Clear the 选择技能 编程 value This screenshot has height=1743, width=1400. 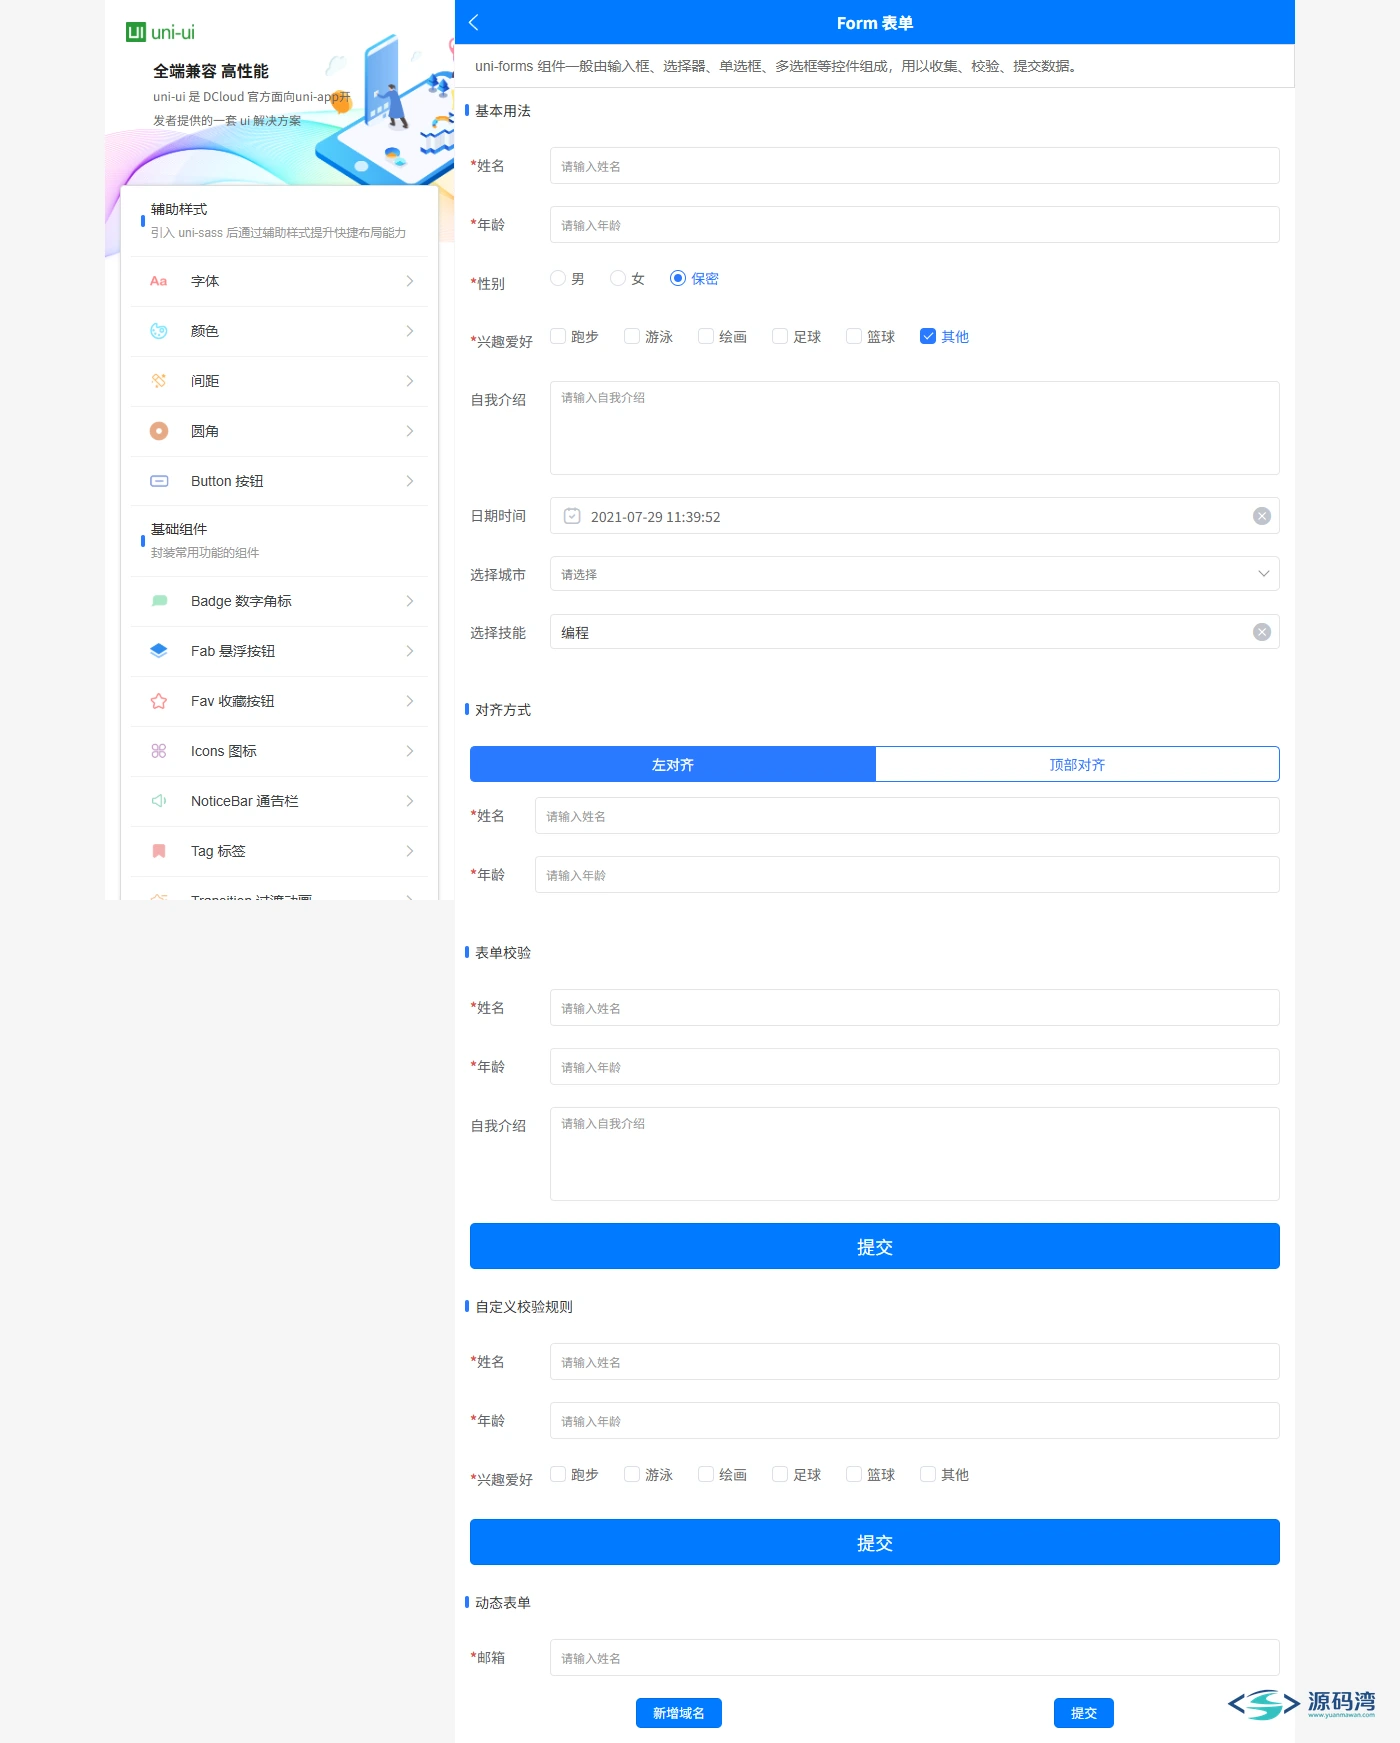pyautogui.click(x=1262, y=632)
